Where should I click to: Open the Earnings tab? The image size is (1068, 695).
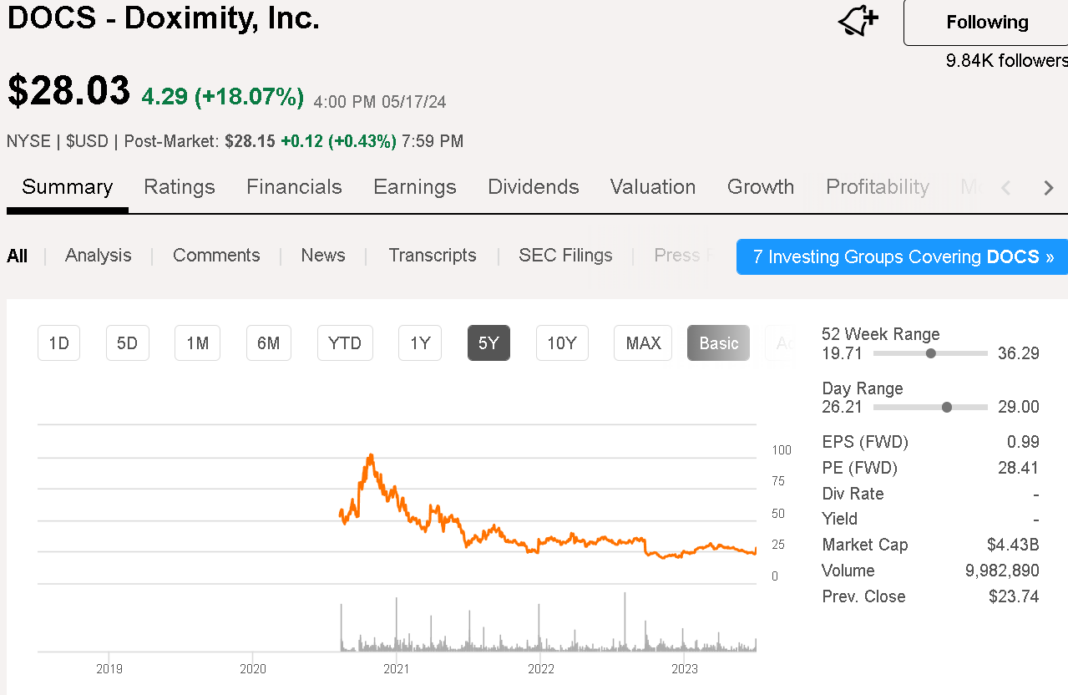[x=415, y=187]
